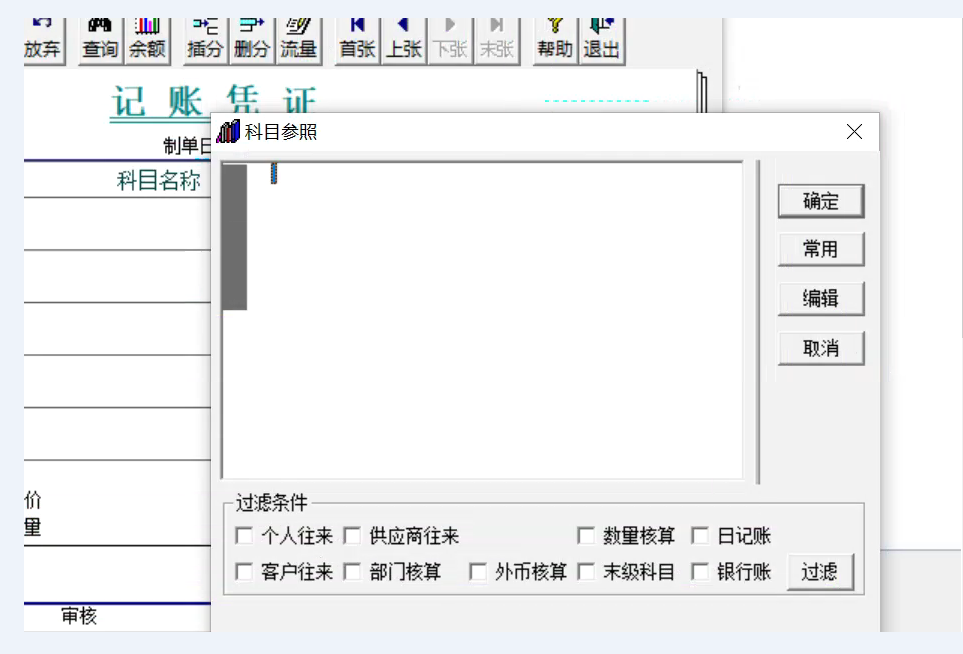Open 流量 (cash flow) toolbar icon
Screen dimensions: 963x654
[298, 41]
